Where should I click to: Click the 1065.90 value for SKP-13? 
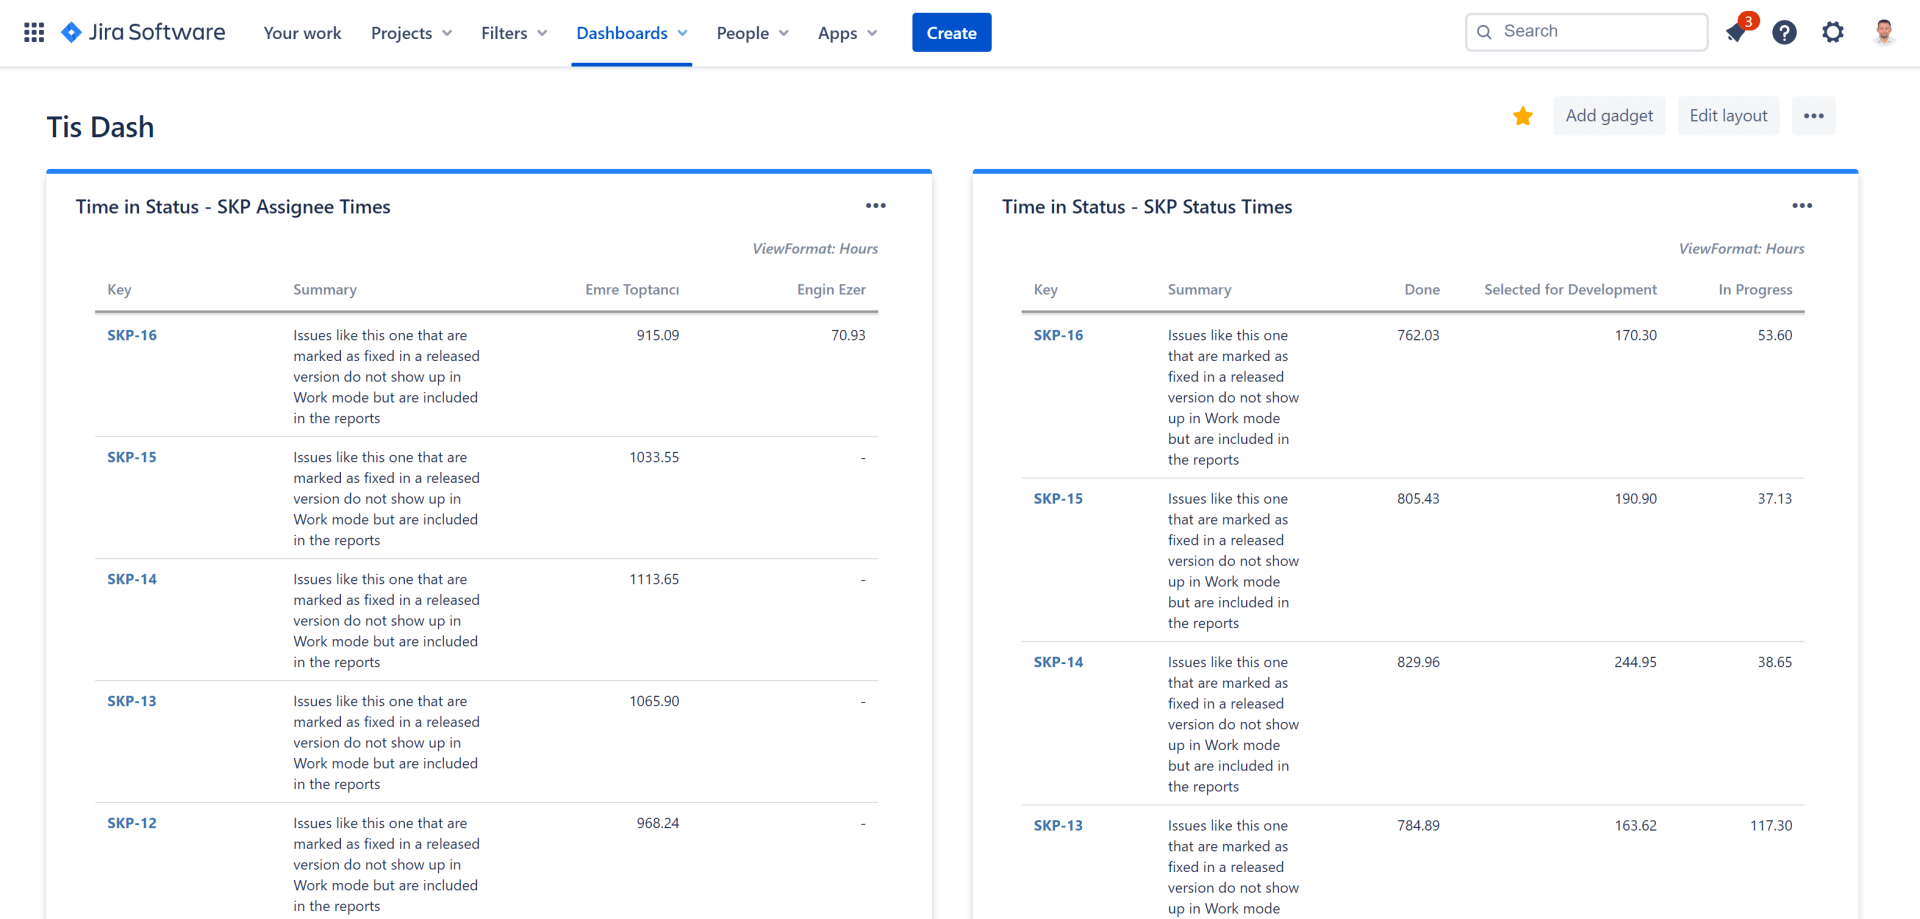coord(654,702)
